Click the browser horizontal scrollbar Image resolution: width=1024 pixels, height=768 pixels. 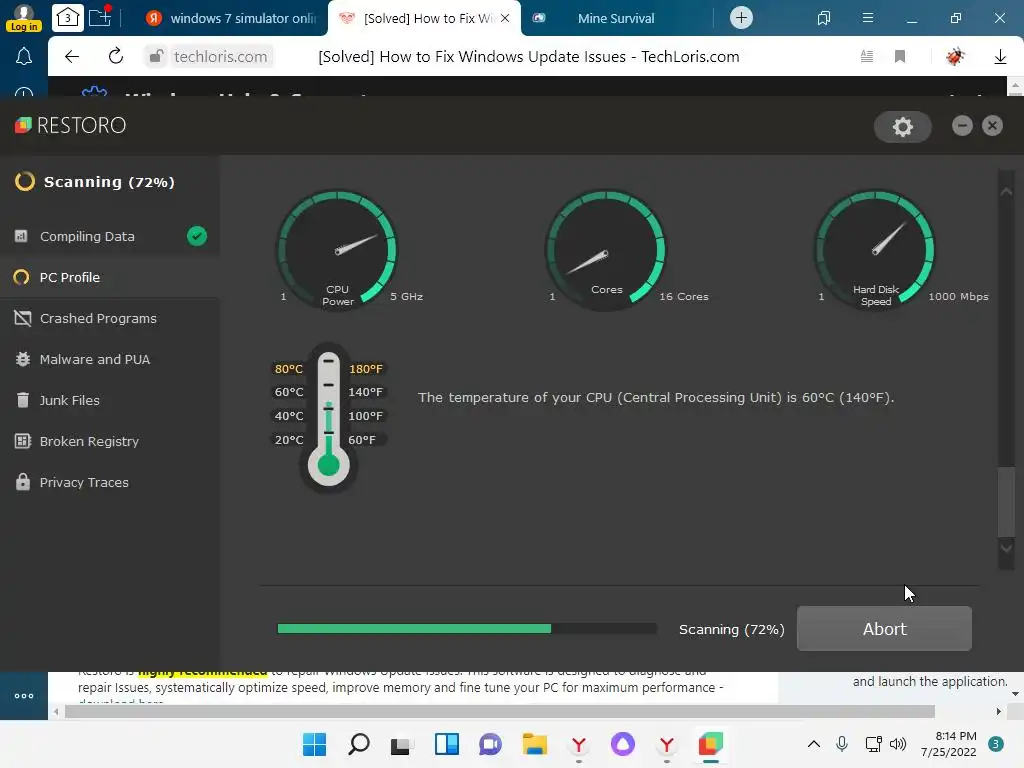coord(500,712)
